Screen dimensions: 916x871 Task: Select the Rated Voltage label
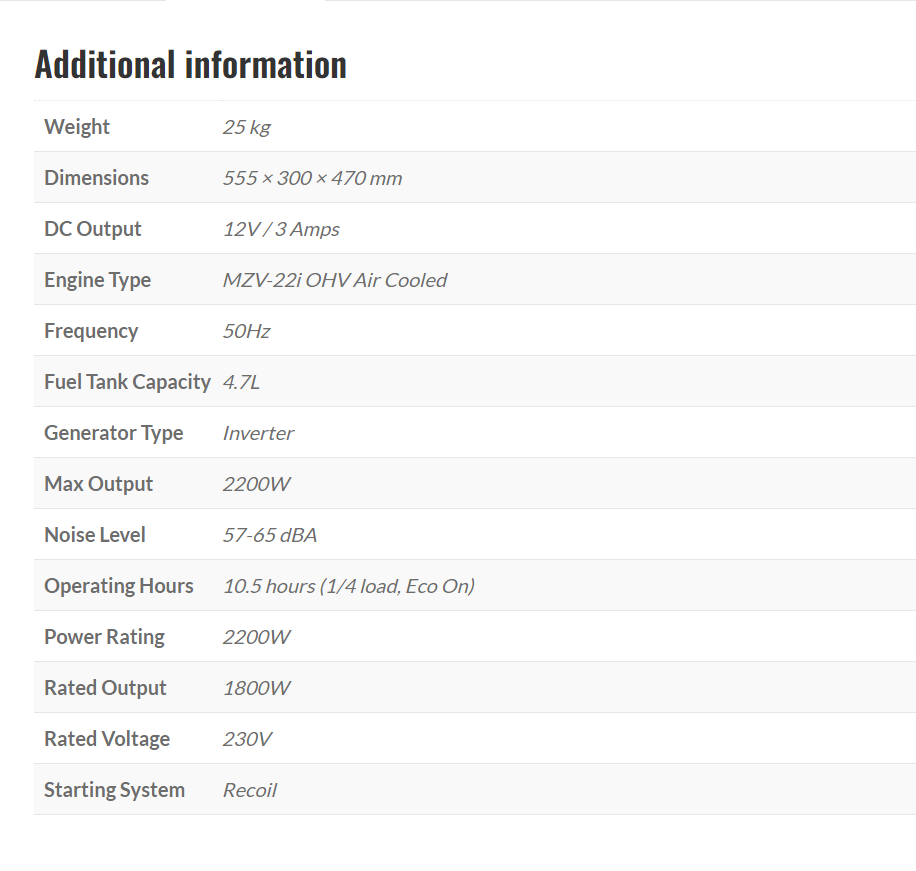tap(107, 739)
